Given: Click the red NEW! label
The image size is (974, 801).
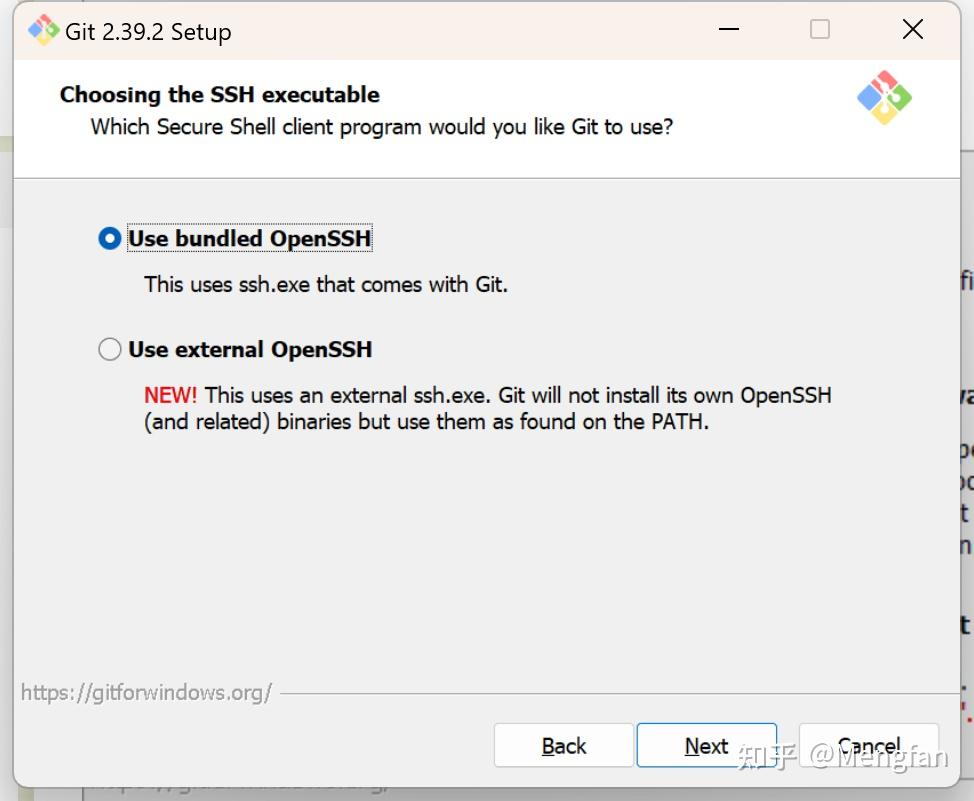Looking at the screenshot, I should tap(171, 395).
